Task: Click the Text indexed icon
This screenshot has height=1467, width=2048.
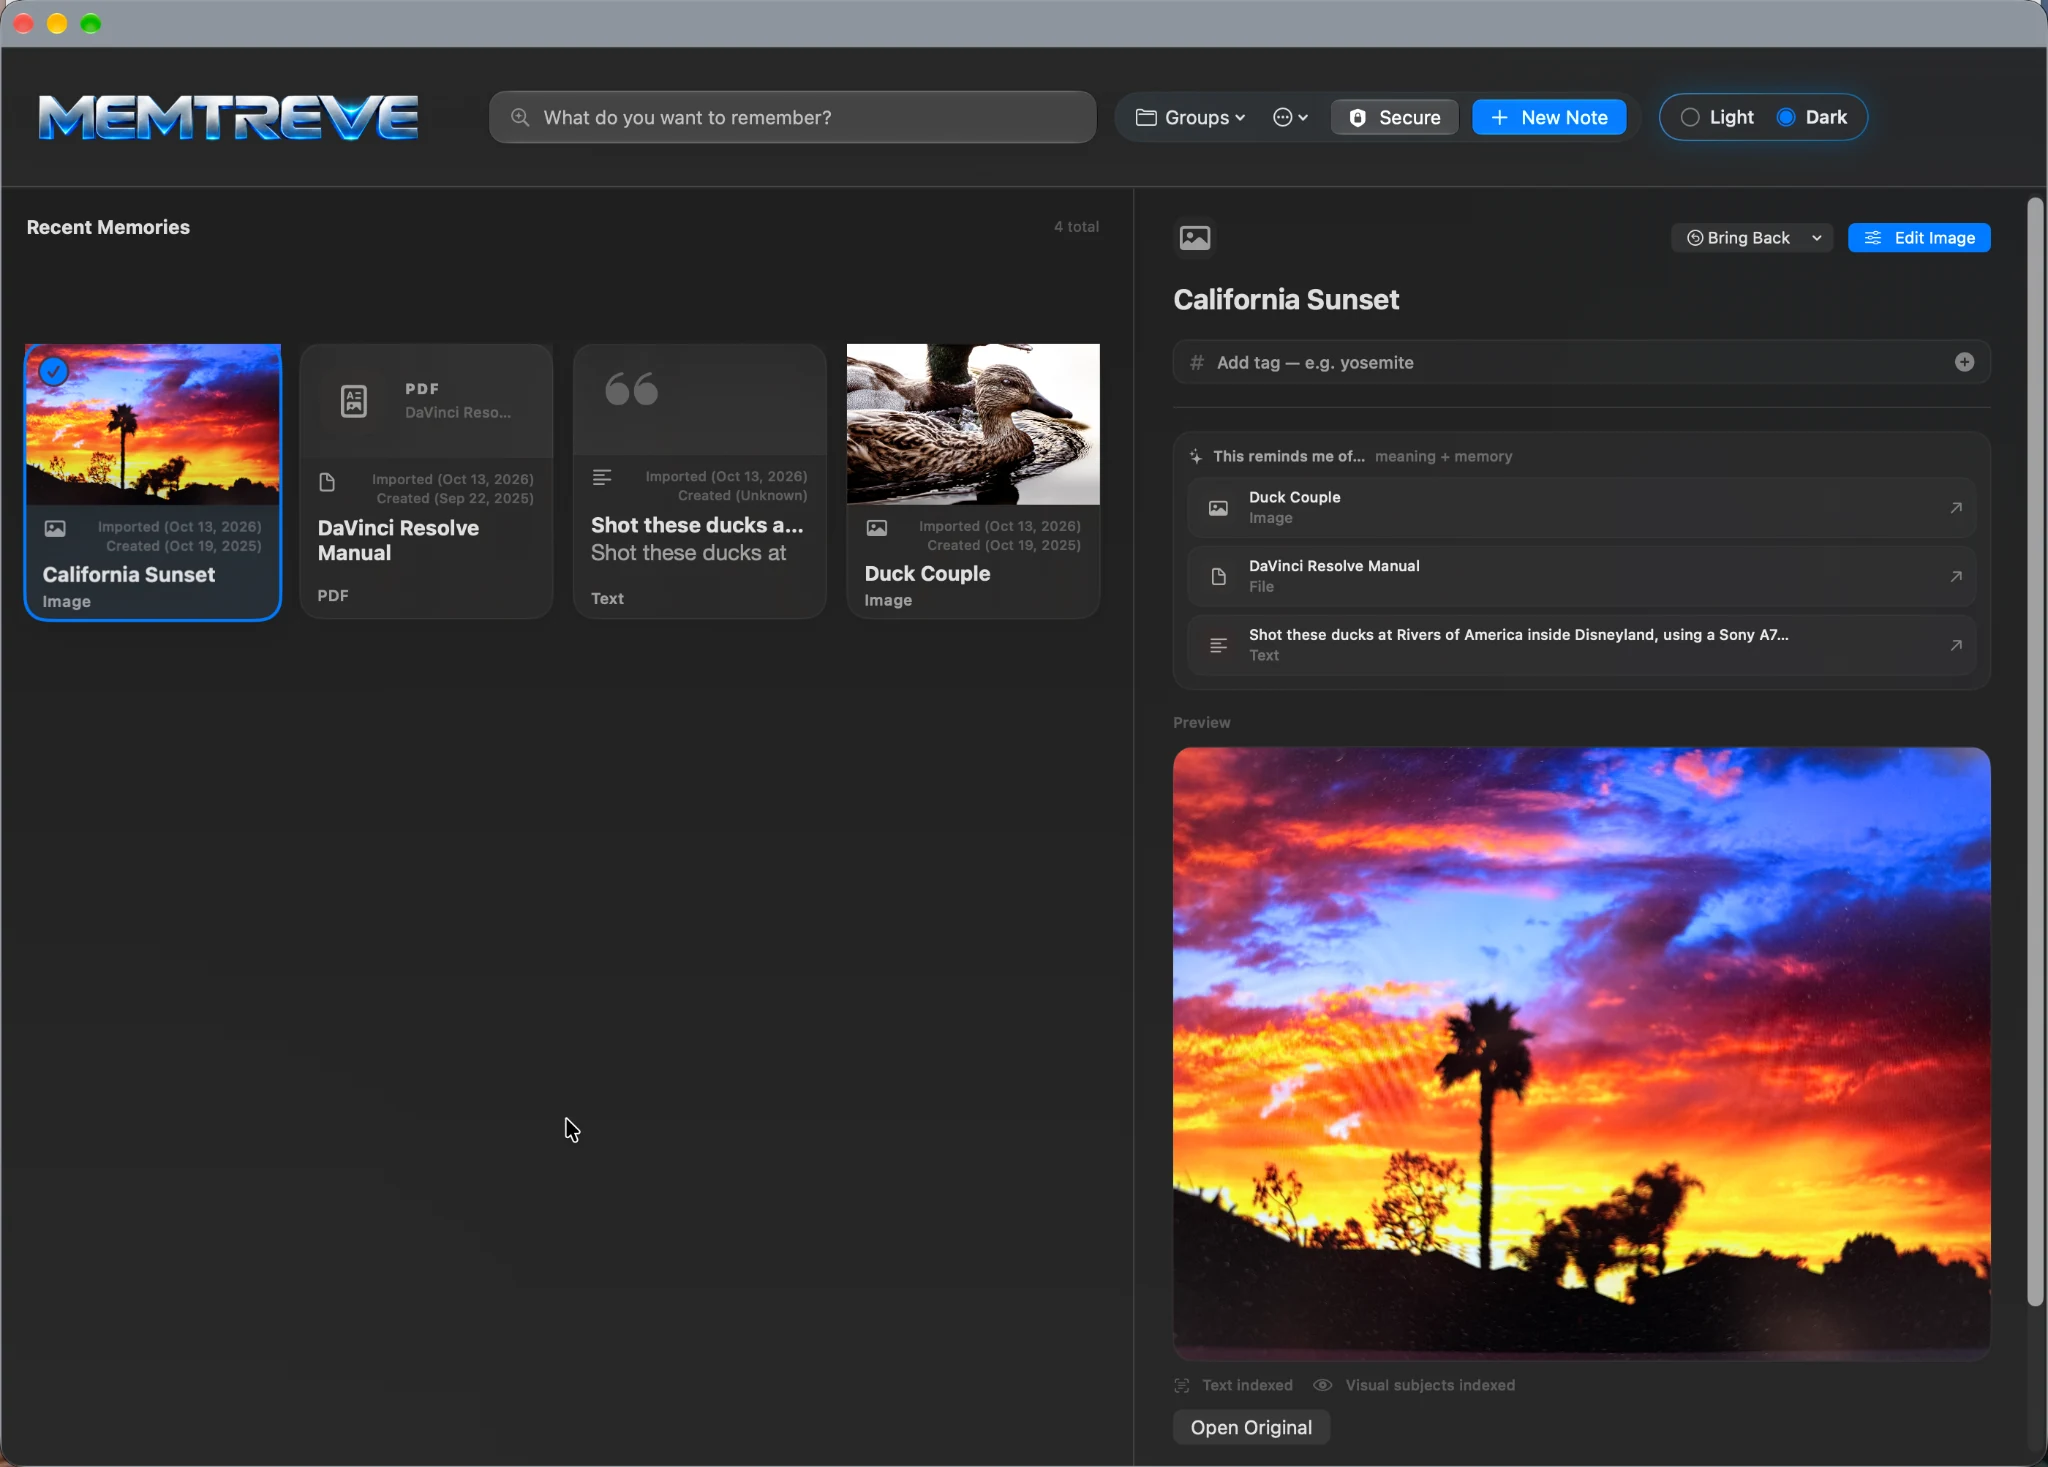Action: (x=1182, y=1385)
